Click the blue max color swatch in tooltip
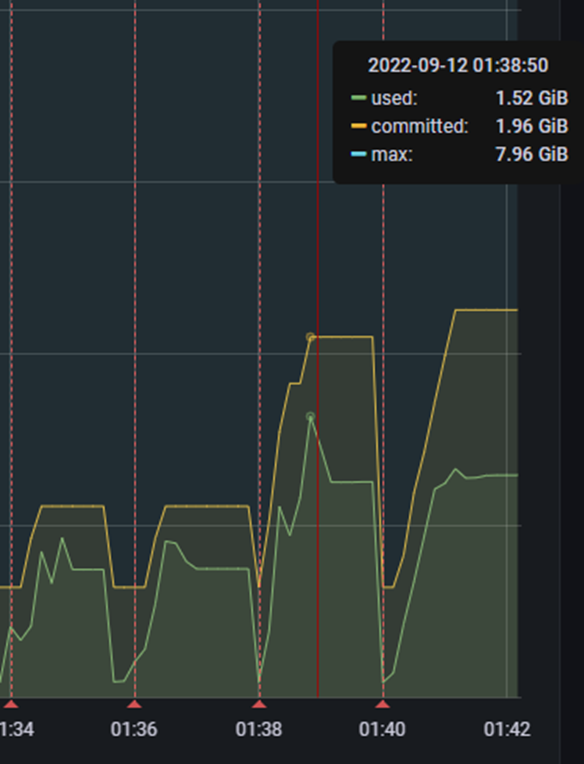This screenshot has width=584, height=764. coord(358,154)
